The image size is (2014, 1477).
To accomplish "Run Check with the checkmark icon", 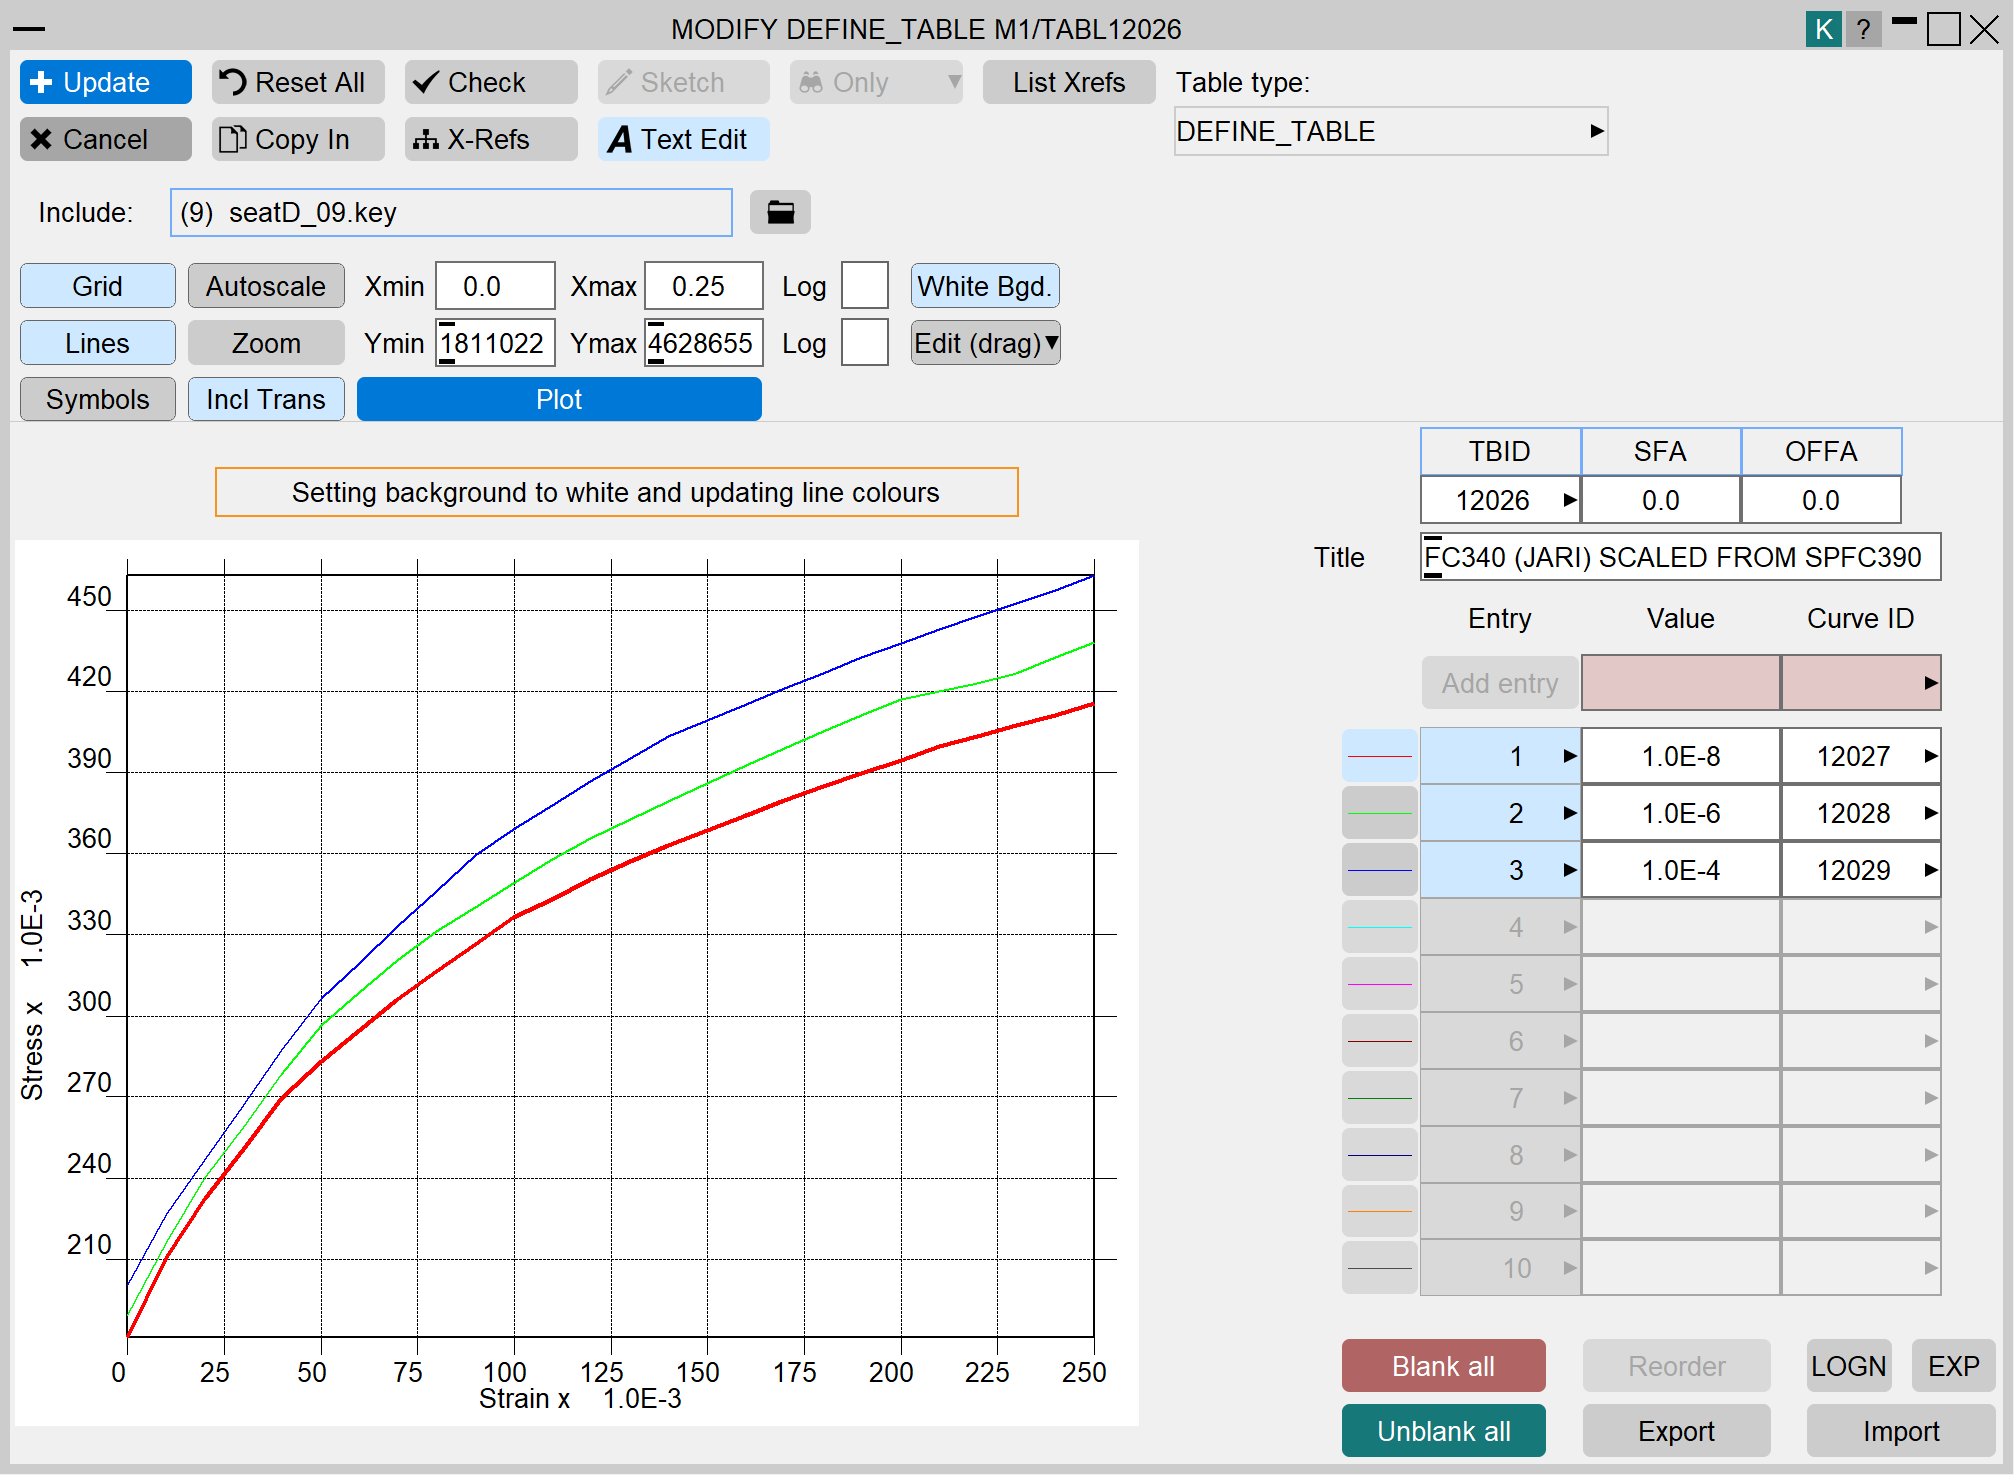I will click(x=490, y=82).
